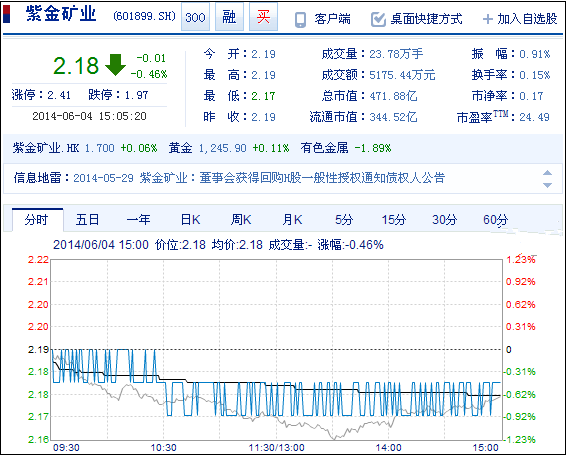Switch to the 分时 chart tab
567x456 pixels.
(x=38, y=220)
